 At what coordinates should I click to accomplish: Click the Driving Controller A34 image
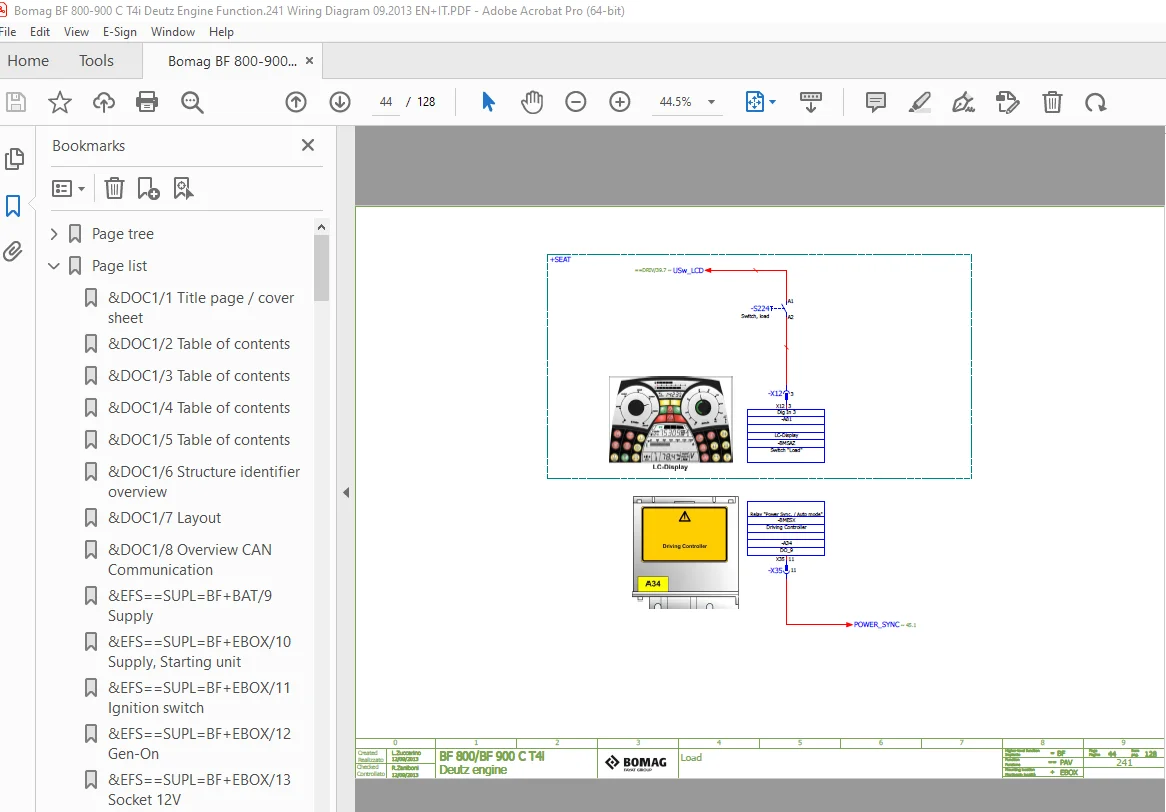tap(686, 552)
